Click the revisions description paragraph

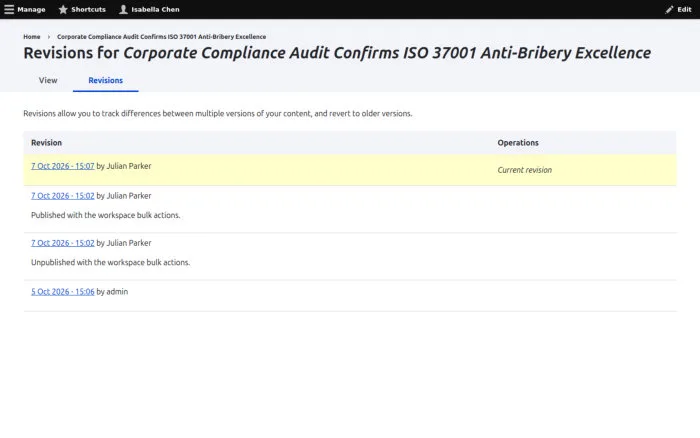point(218,113)
